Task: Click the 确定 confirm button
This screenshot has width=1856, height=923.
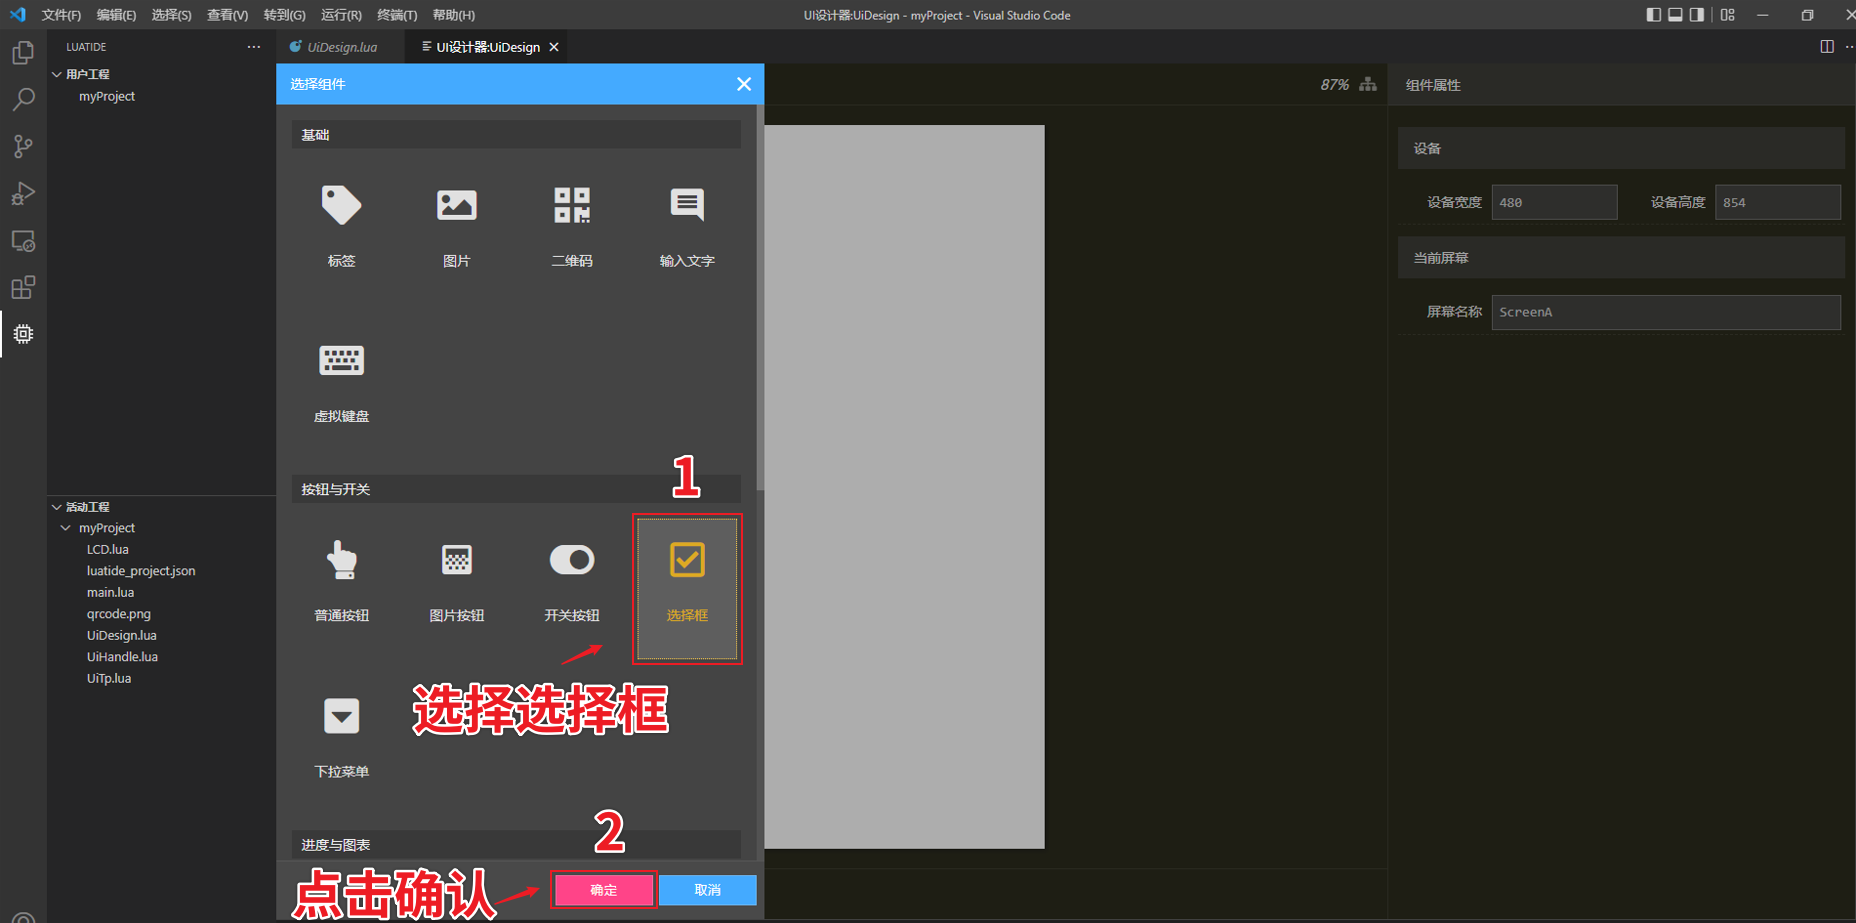Action: click(x=604, y=890)
